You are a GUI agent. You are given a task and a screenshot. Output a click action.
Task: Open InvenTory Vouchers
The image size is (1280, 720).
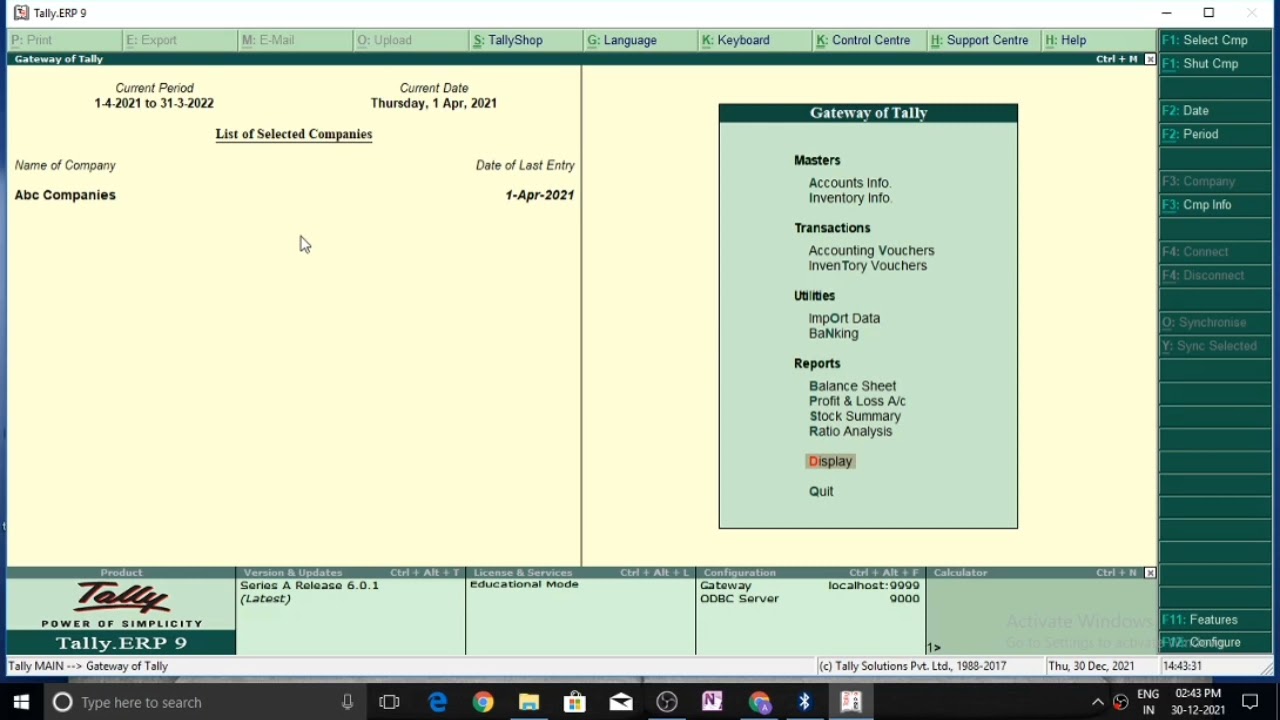(867, 266)
